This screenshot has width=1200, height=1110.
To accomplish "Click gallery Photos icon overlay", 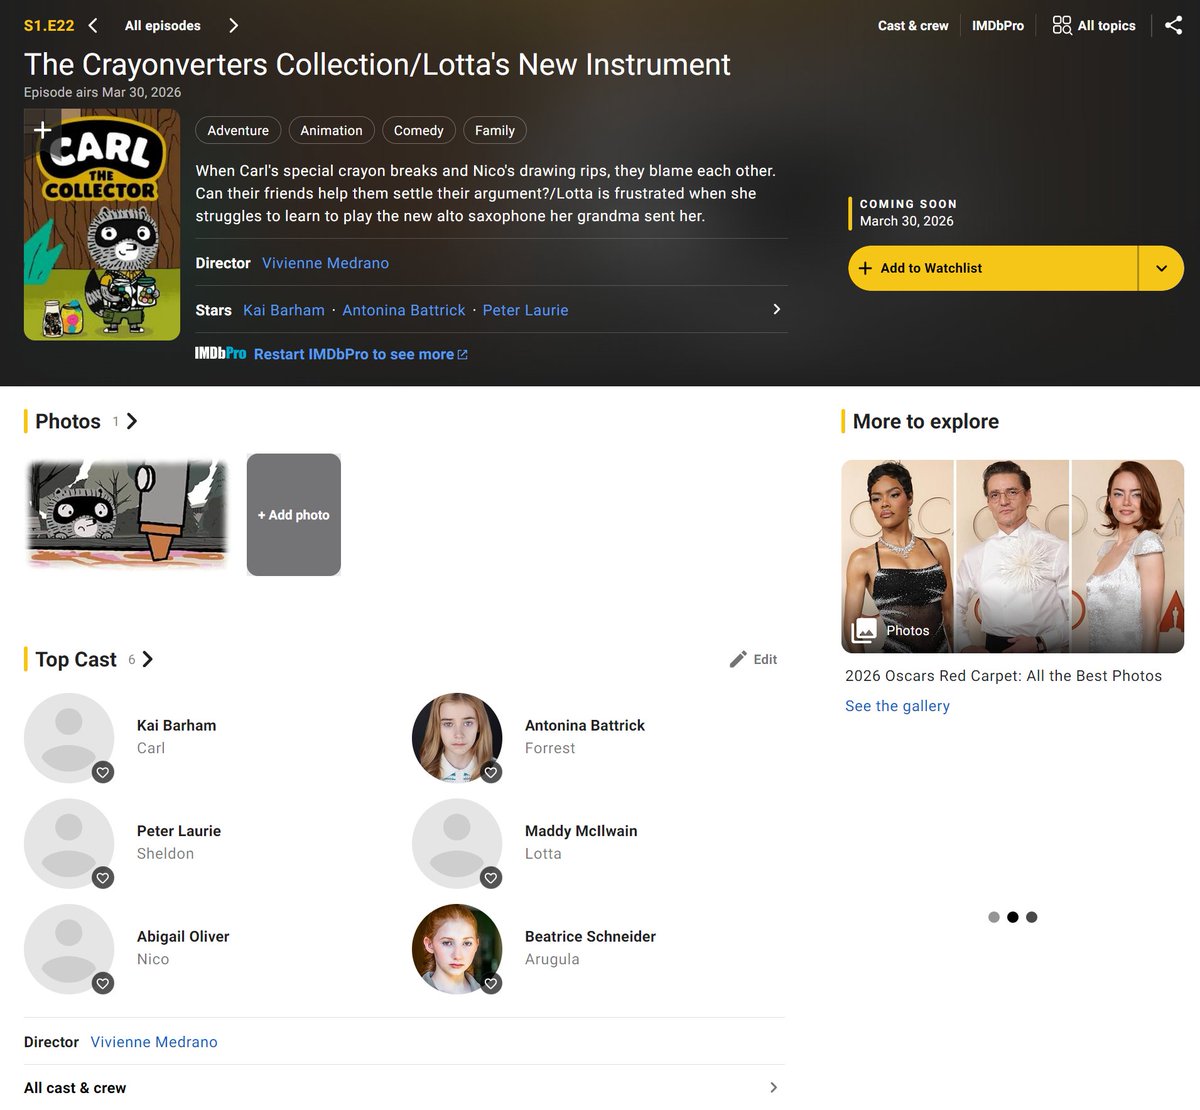I will tap(864, 630).
